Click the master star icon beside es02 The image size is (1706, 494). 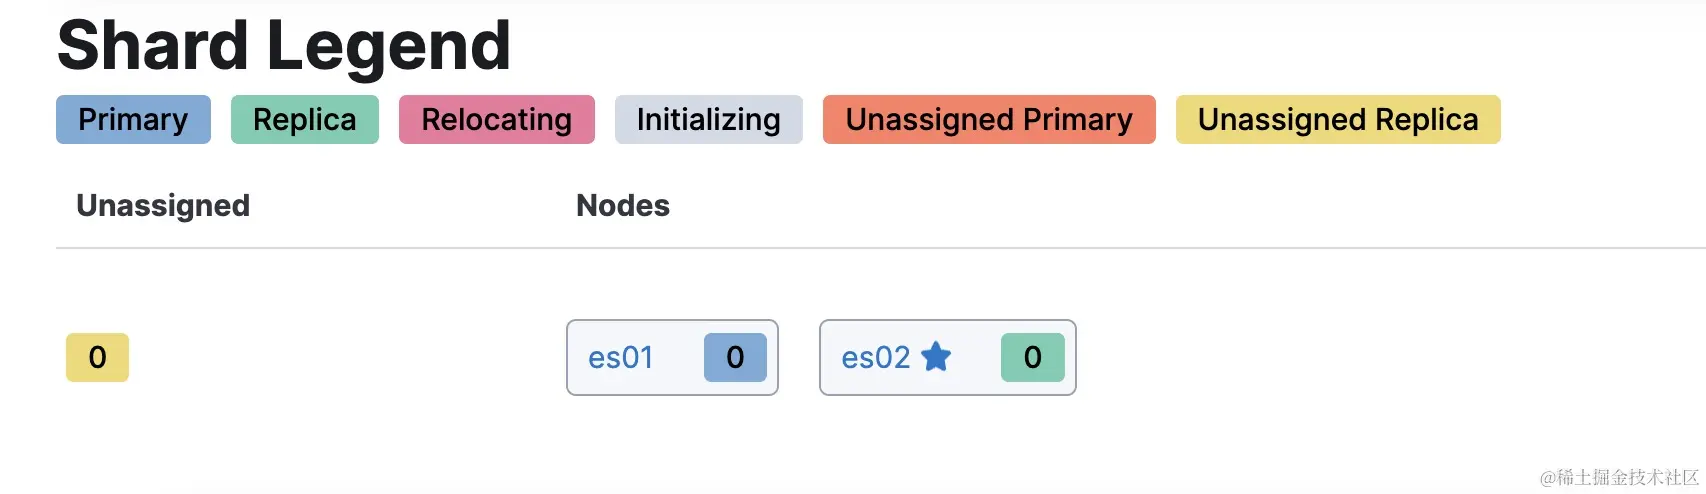point(936,356)
